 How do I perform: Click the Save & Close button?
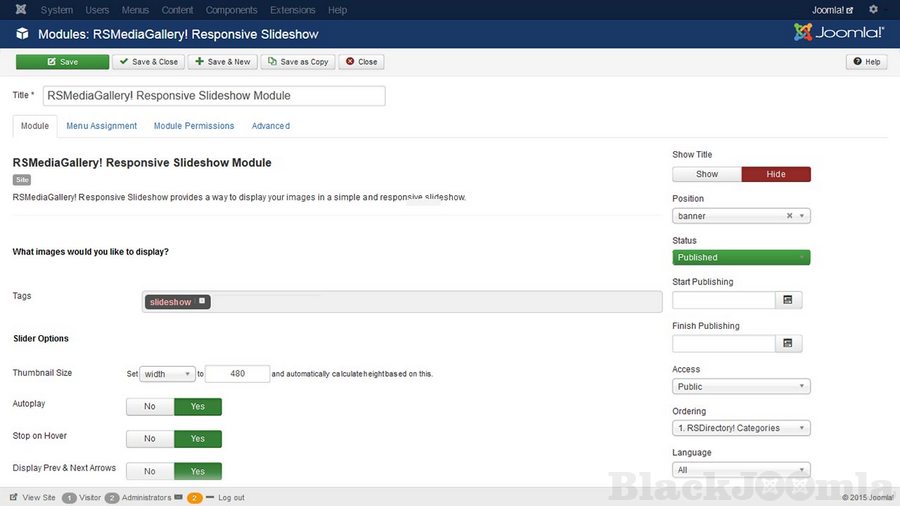(x=148, y=62)
